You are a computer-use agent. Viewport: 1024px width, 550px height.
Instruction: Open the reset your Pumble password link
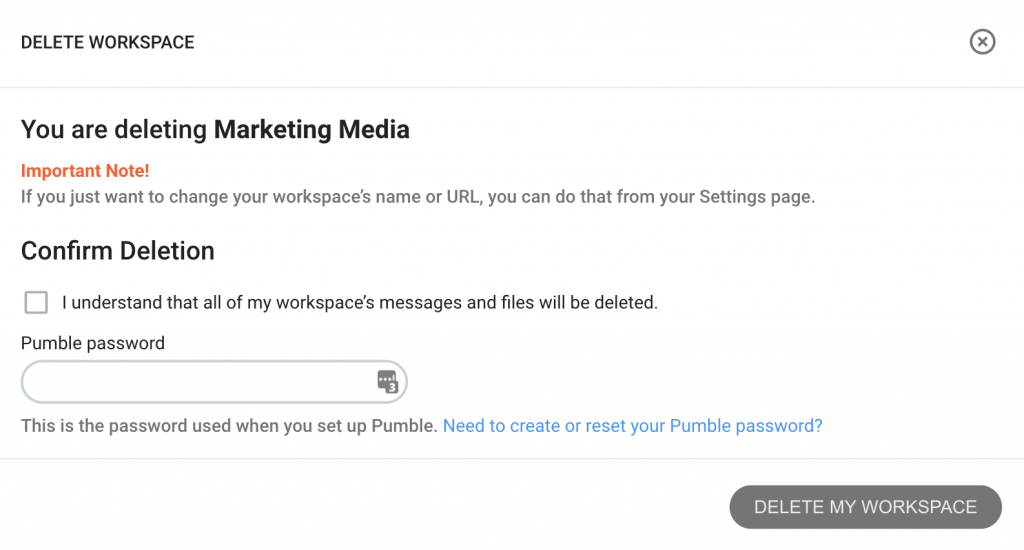pos(632,426)
